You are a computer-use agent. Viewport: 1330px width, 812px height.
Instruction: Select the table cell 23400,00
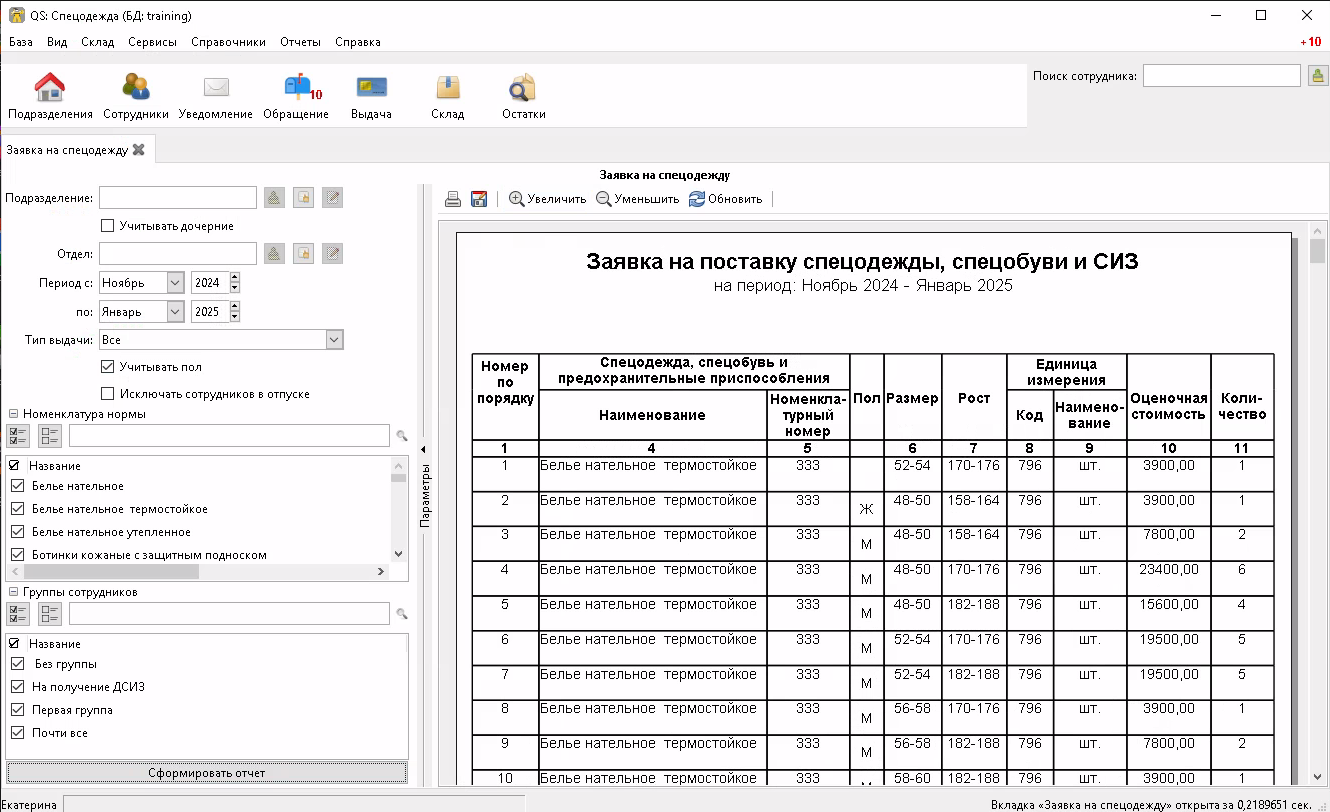click(1168, 578)
